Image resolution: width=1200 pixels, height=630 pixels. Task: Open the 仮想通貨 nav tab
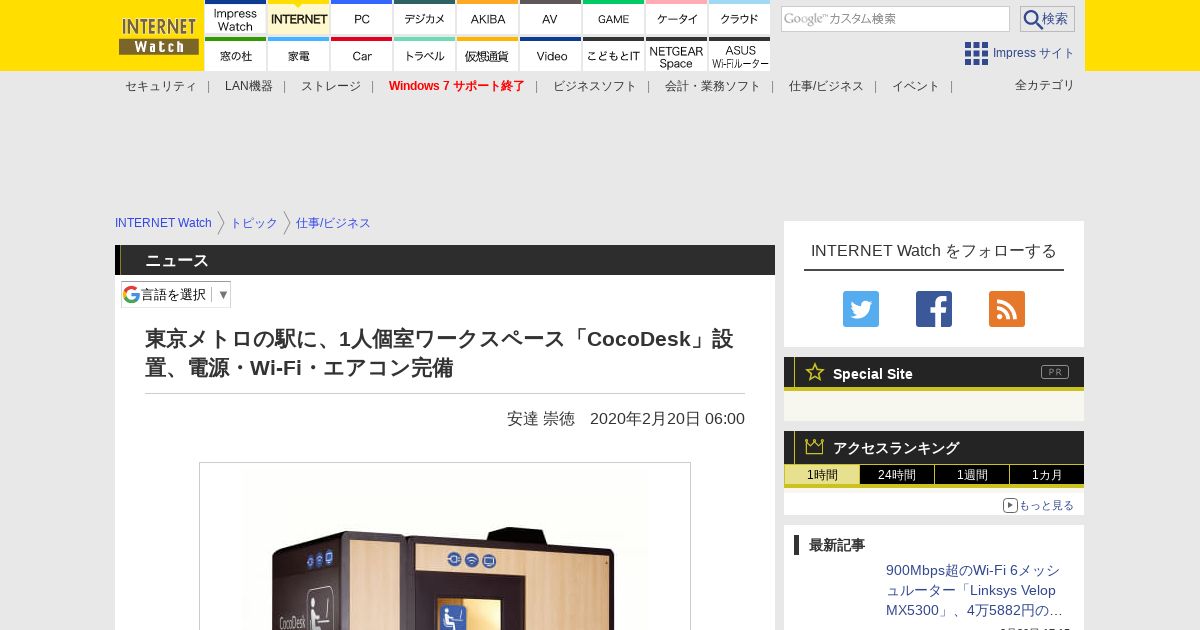point(487,54)
